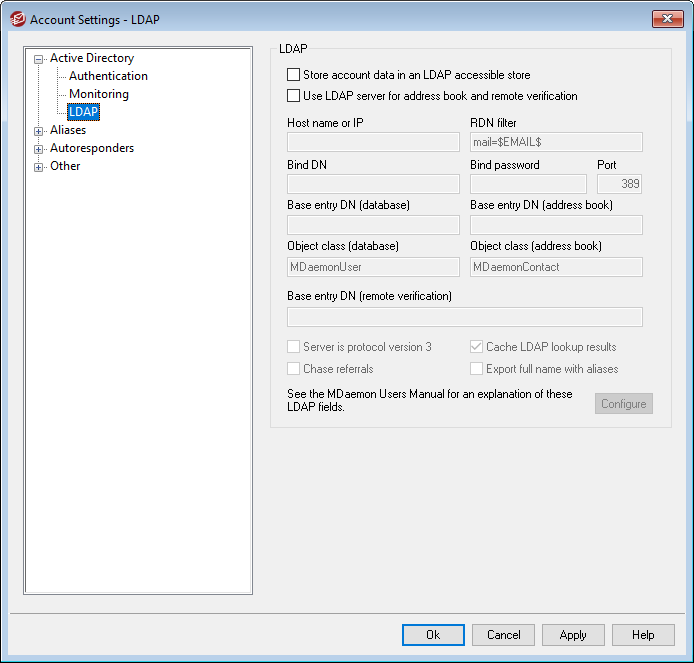Toggle Export full name with aliases

(477, 369)
